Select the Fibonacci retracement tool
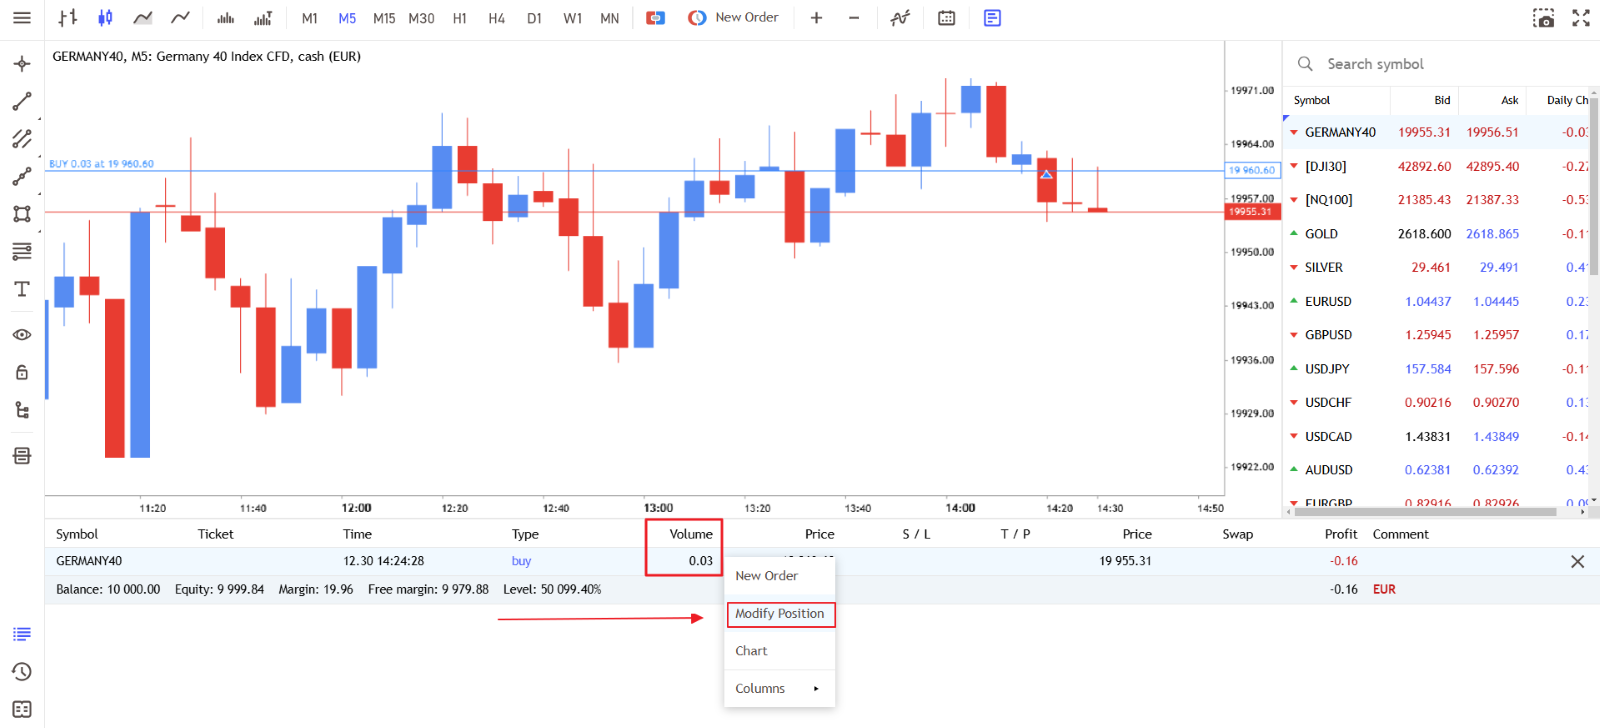Screen dimensions: 1600x728 coord(22,251)
